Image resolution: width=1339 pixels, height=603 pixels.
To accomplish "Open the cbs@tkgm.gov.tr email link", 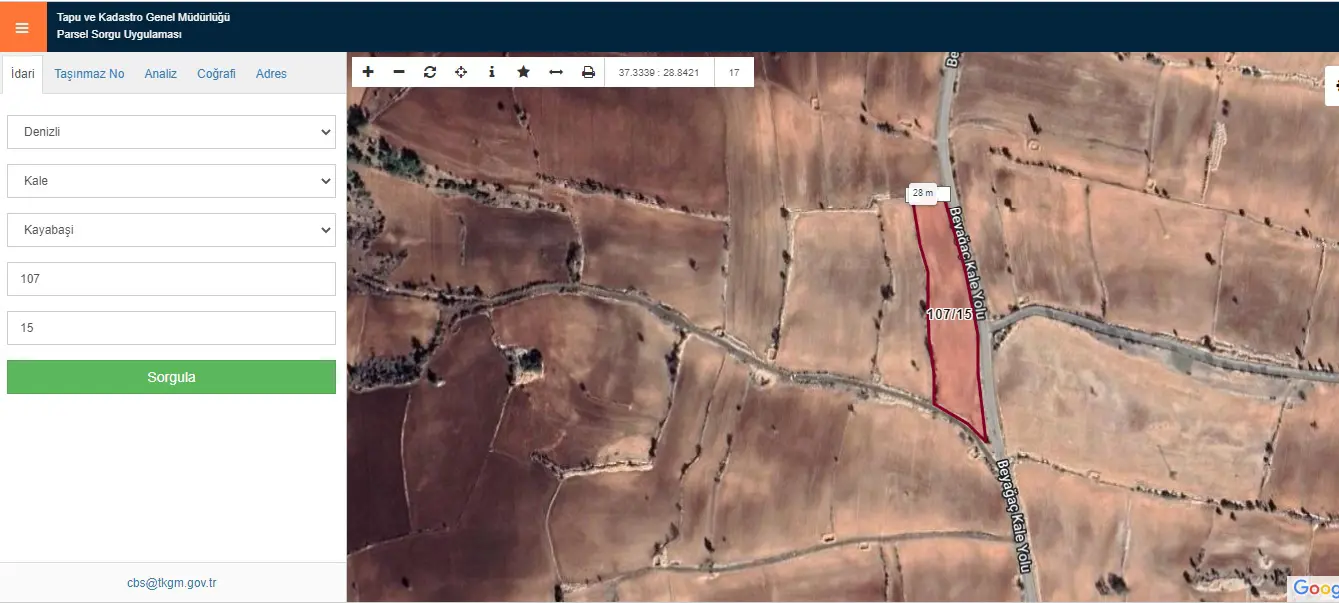I will 172,583.
